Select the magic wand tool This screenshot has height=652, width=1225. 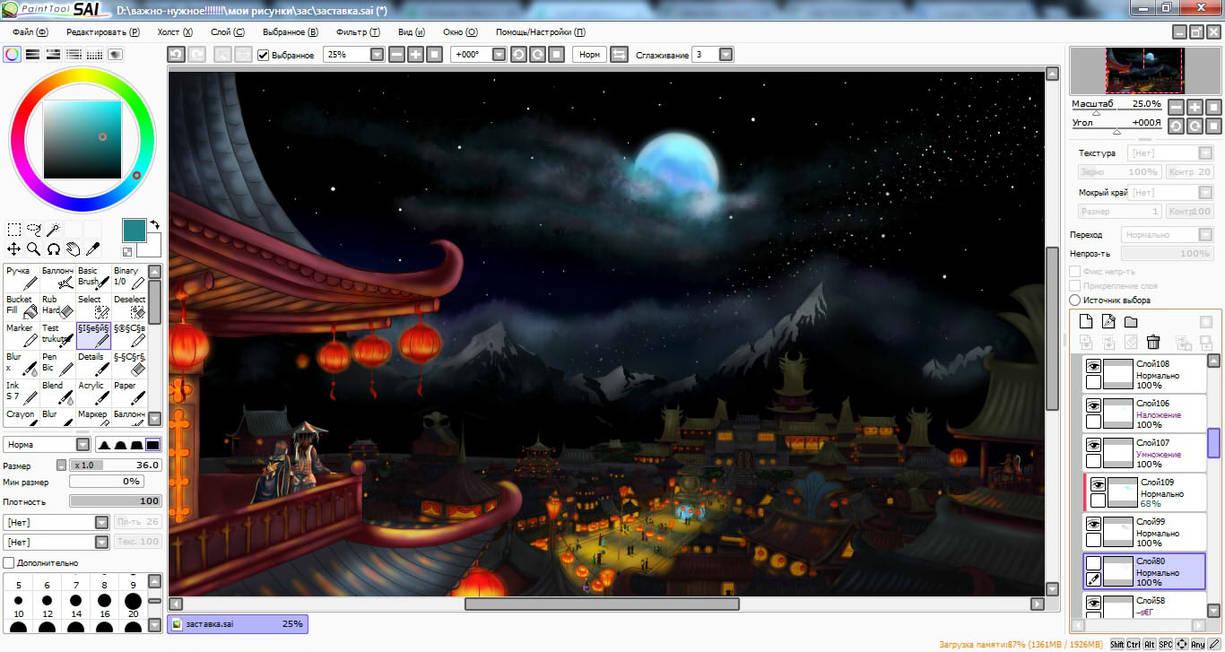[x=53, y=230]
